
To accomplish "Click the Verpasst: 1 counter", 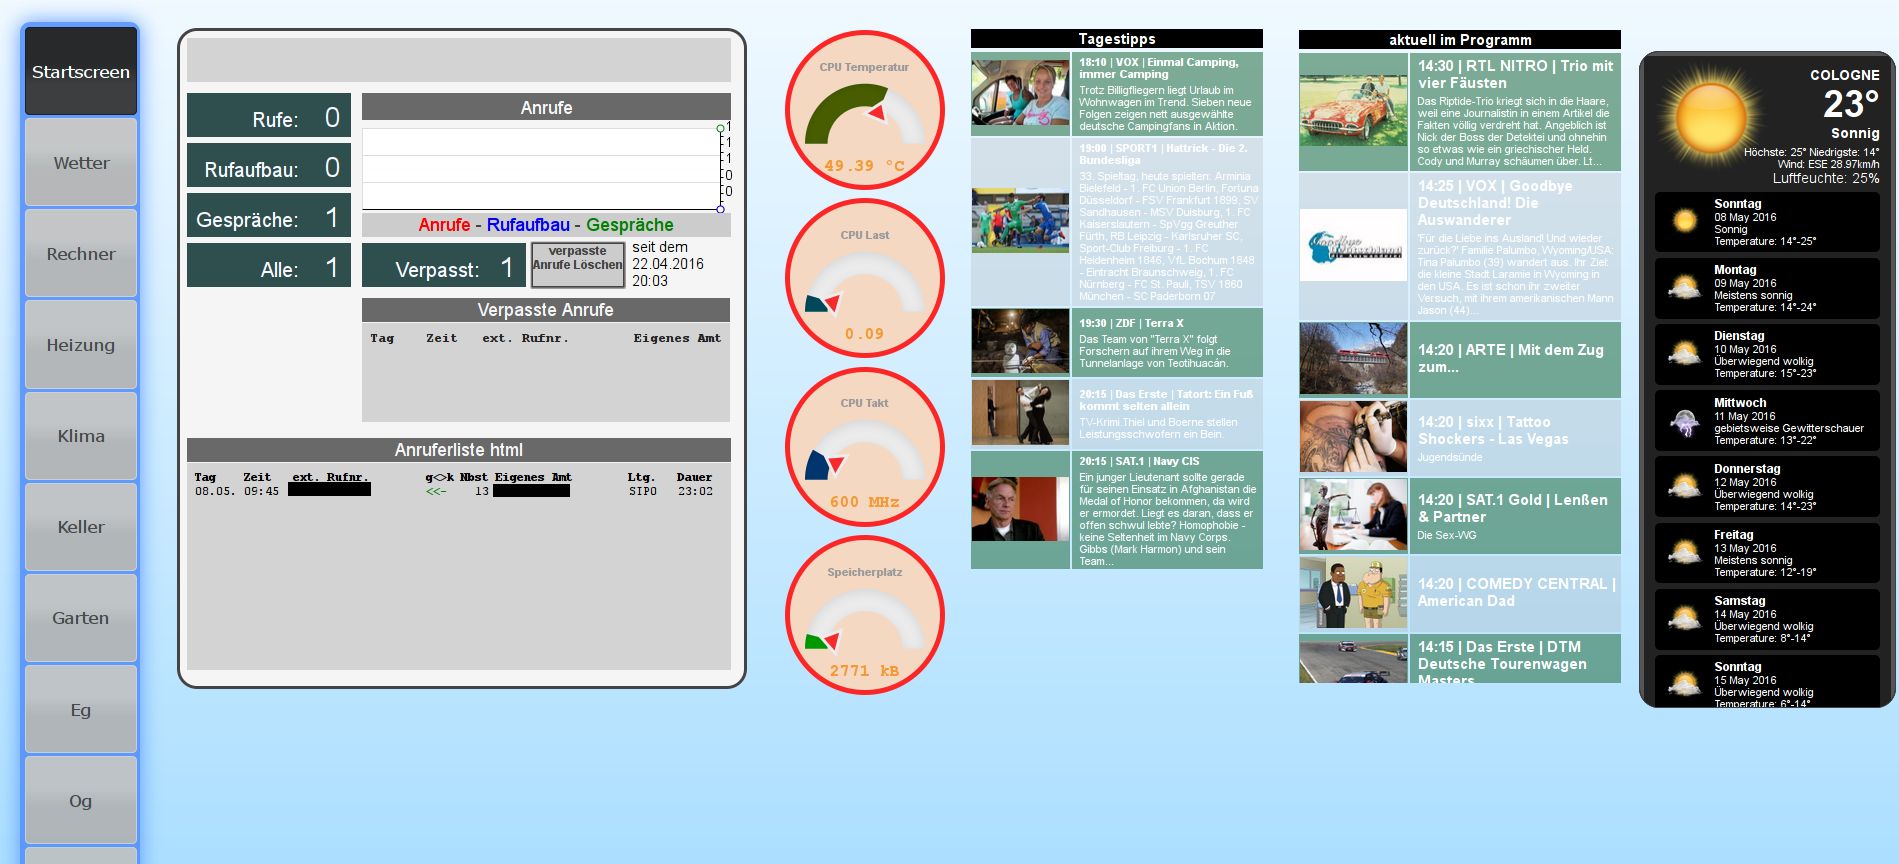I will pyautogui.click(x=443, y=265).
